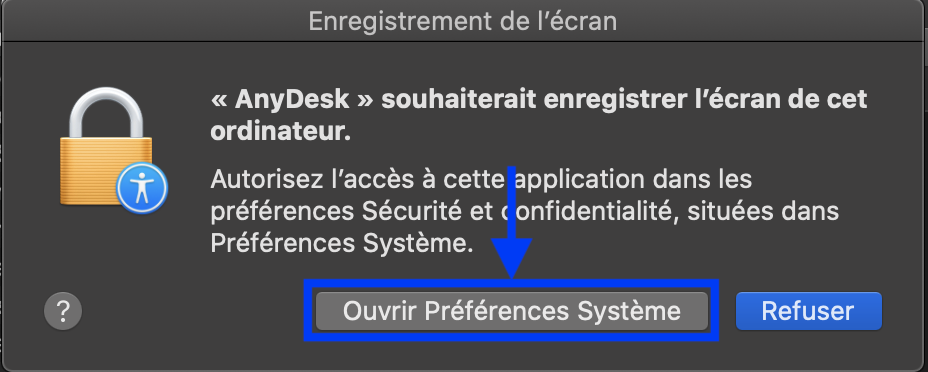Click Préférences Système text ending the description
The height and width of the screenshot is (372, 928).
coord(342,244)
